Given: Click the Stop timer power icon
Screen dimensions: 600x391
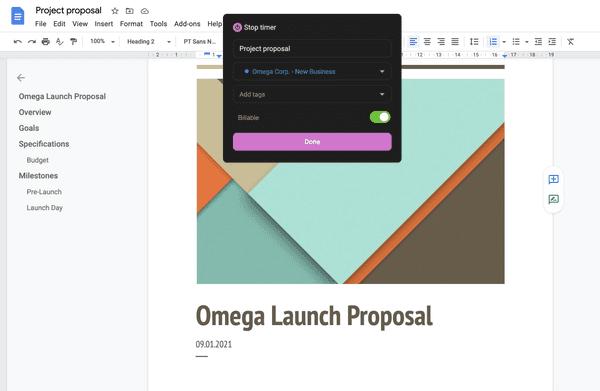Looking at the screenshot, I should [x=237, y=27].
